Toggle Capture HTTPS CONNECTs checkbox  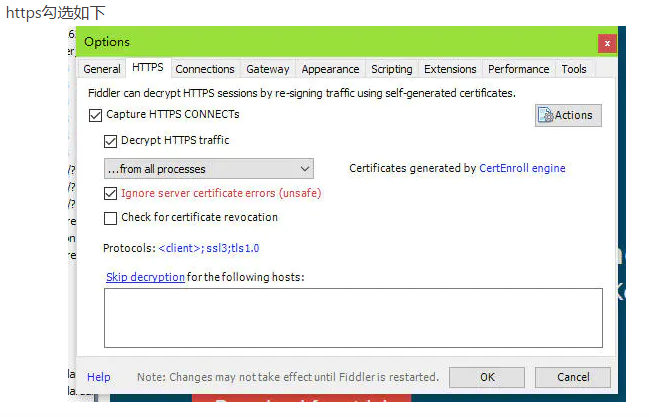(x=95, y=115)
